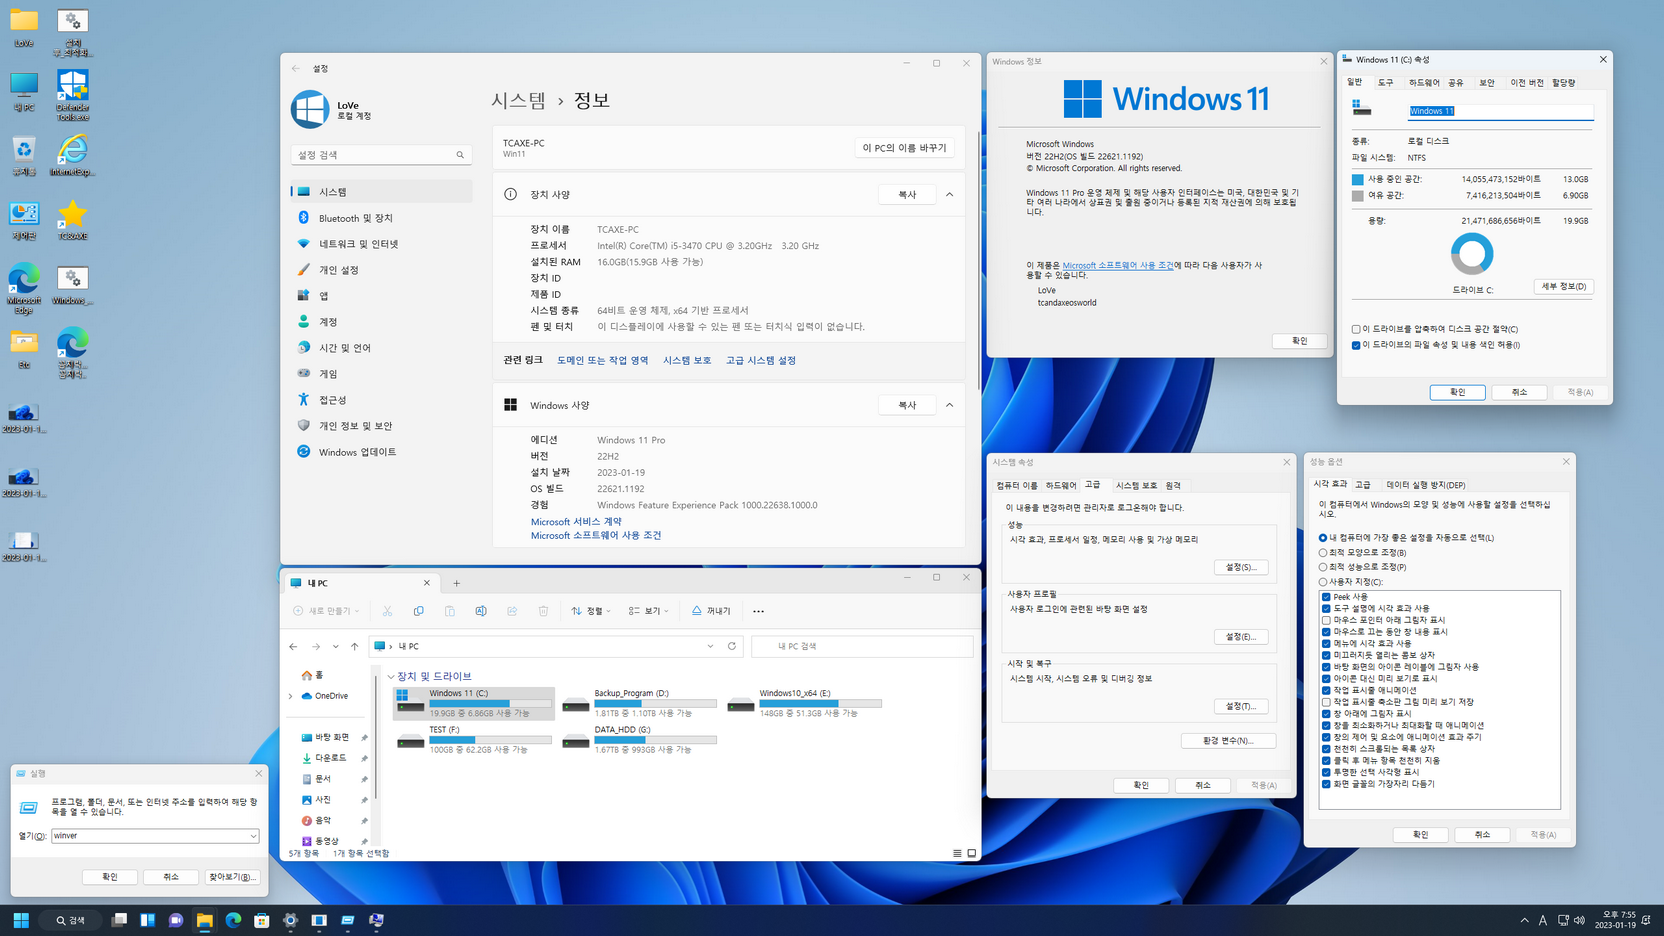
Task: Open Run dialog command dropdown arrow
Action: click(x=253, y=836)
